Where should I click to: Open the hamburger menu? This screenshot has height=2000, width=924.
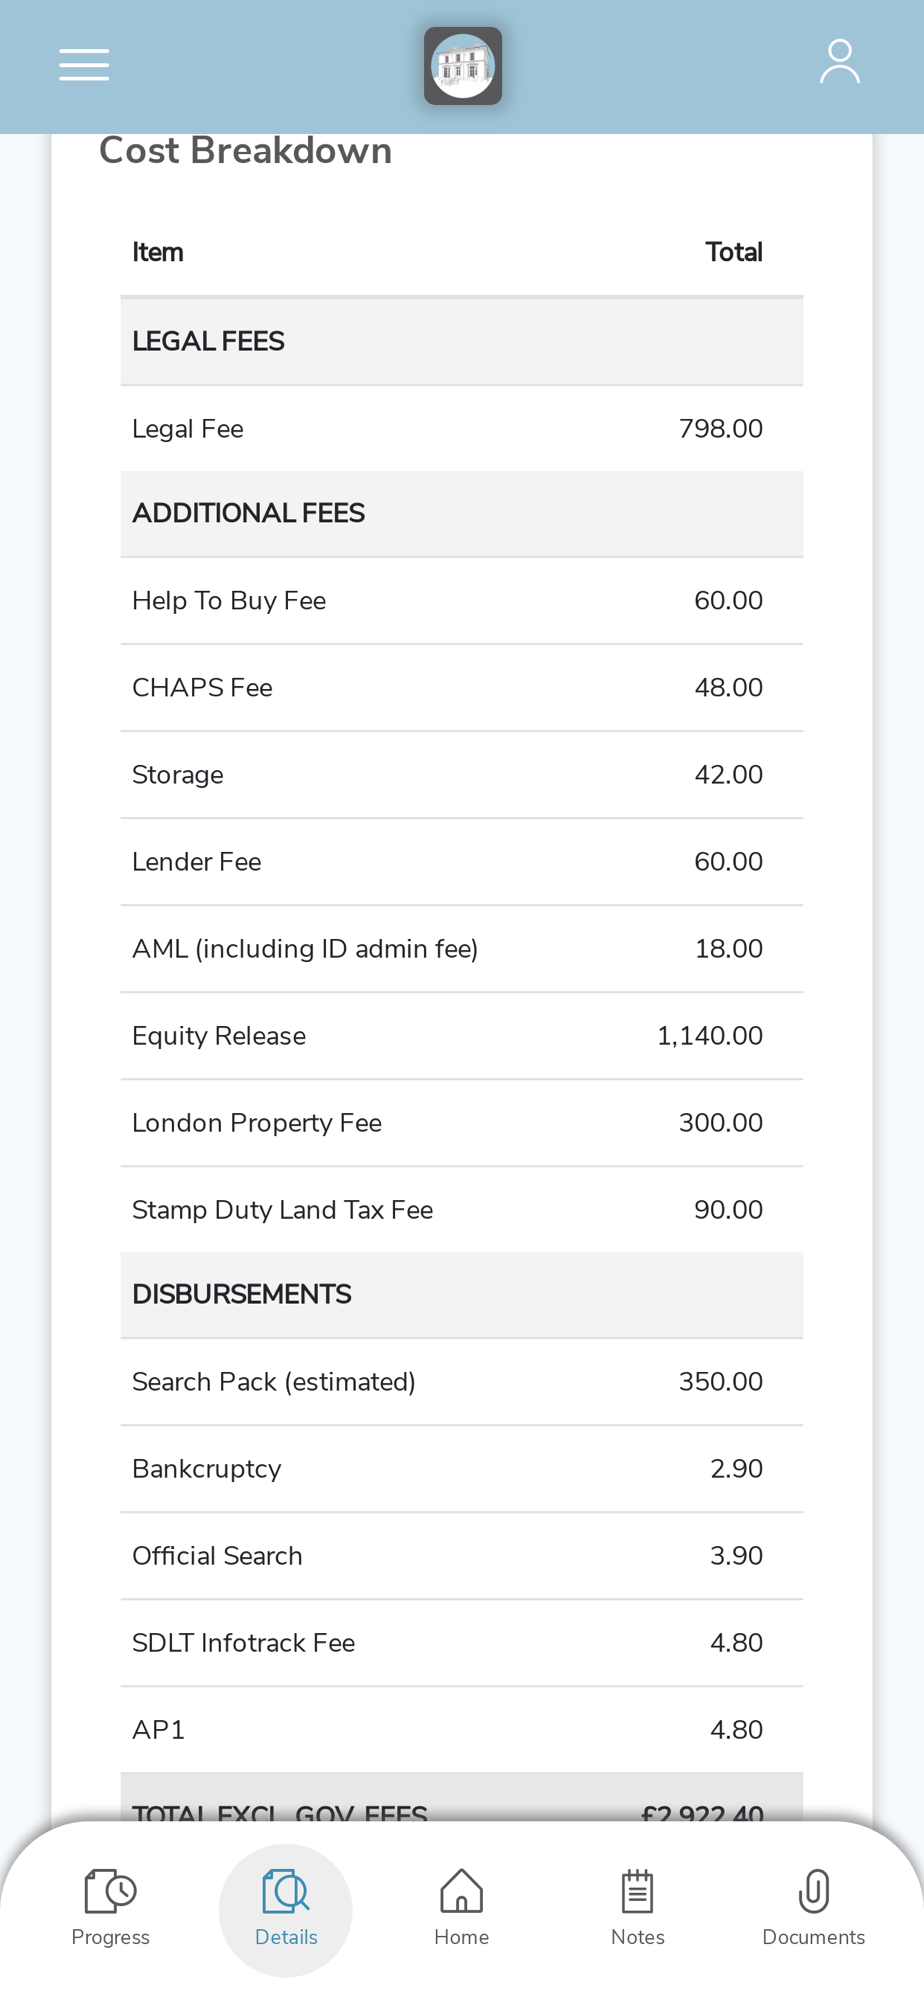(x=84, y=65)
